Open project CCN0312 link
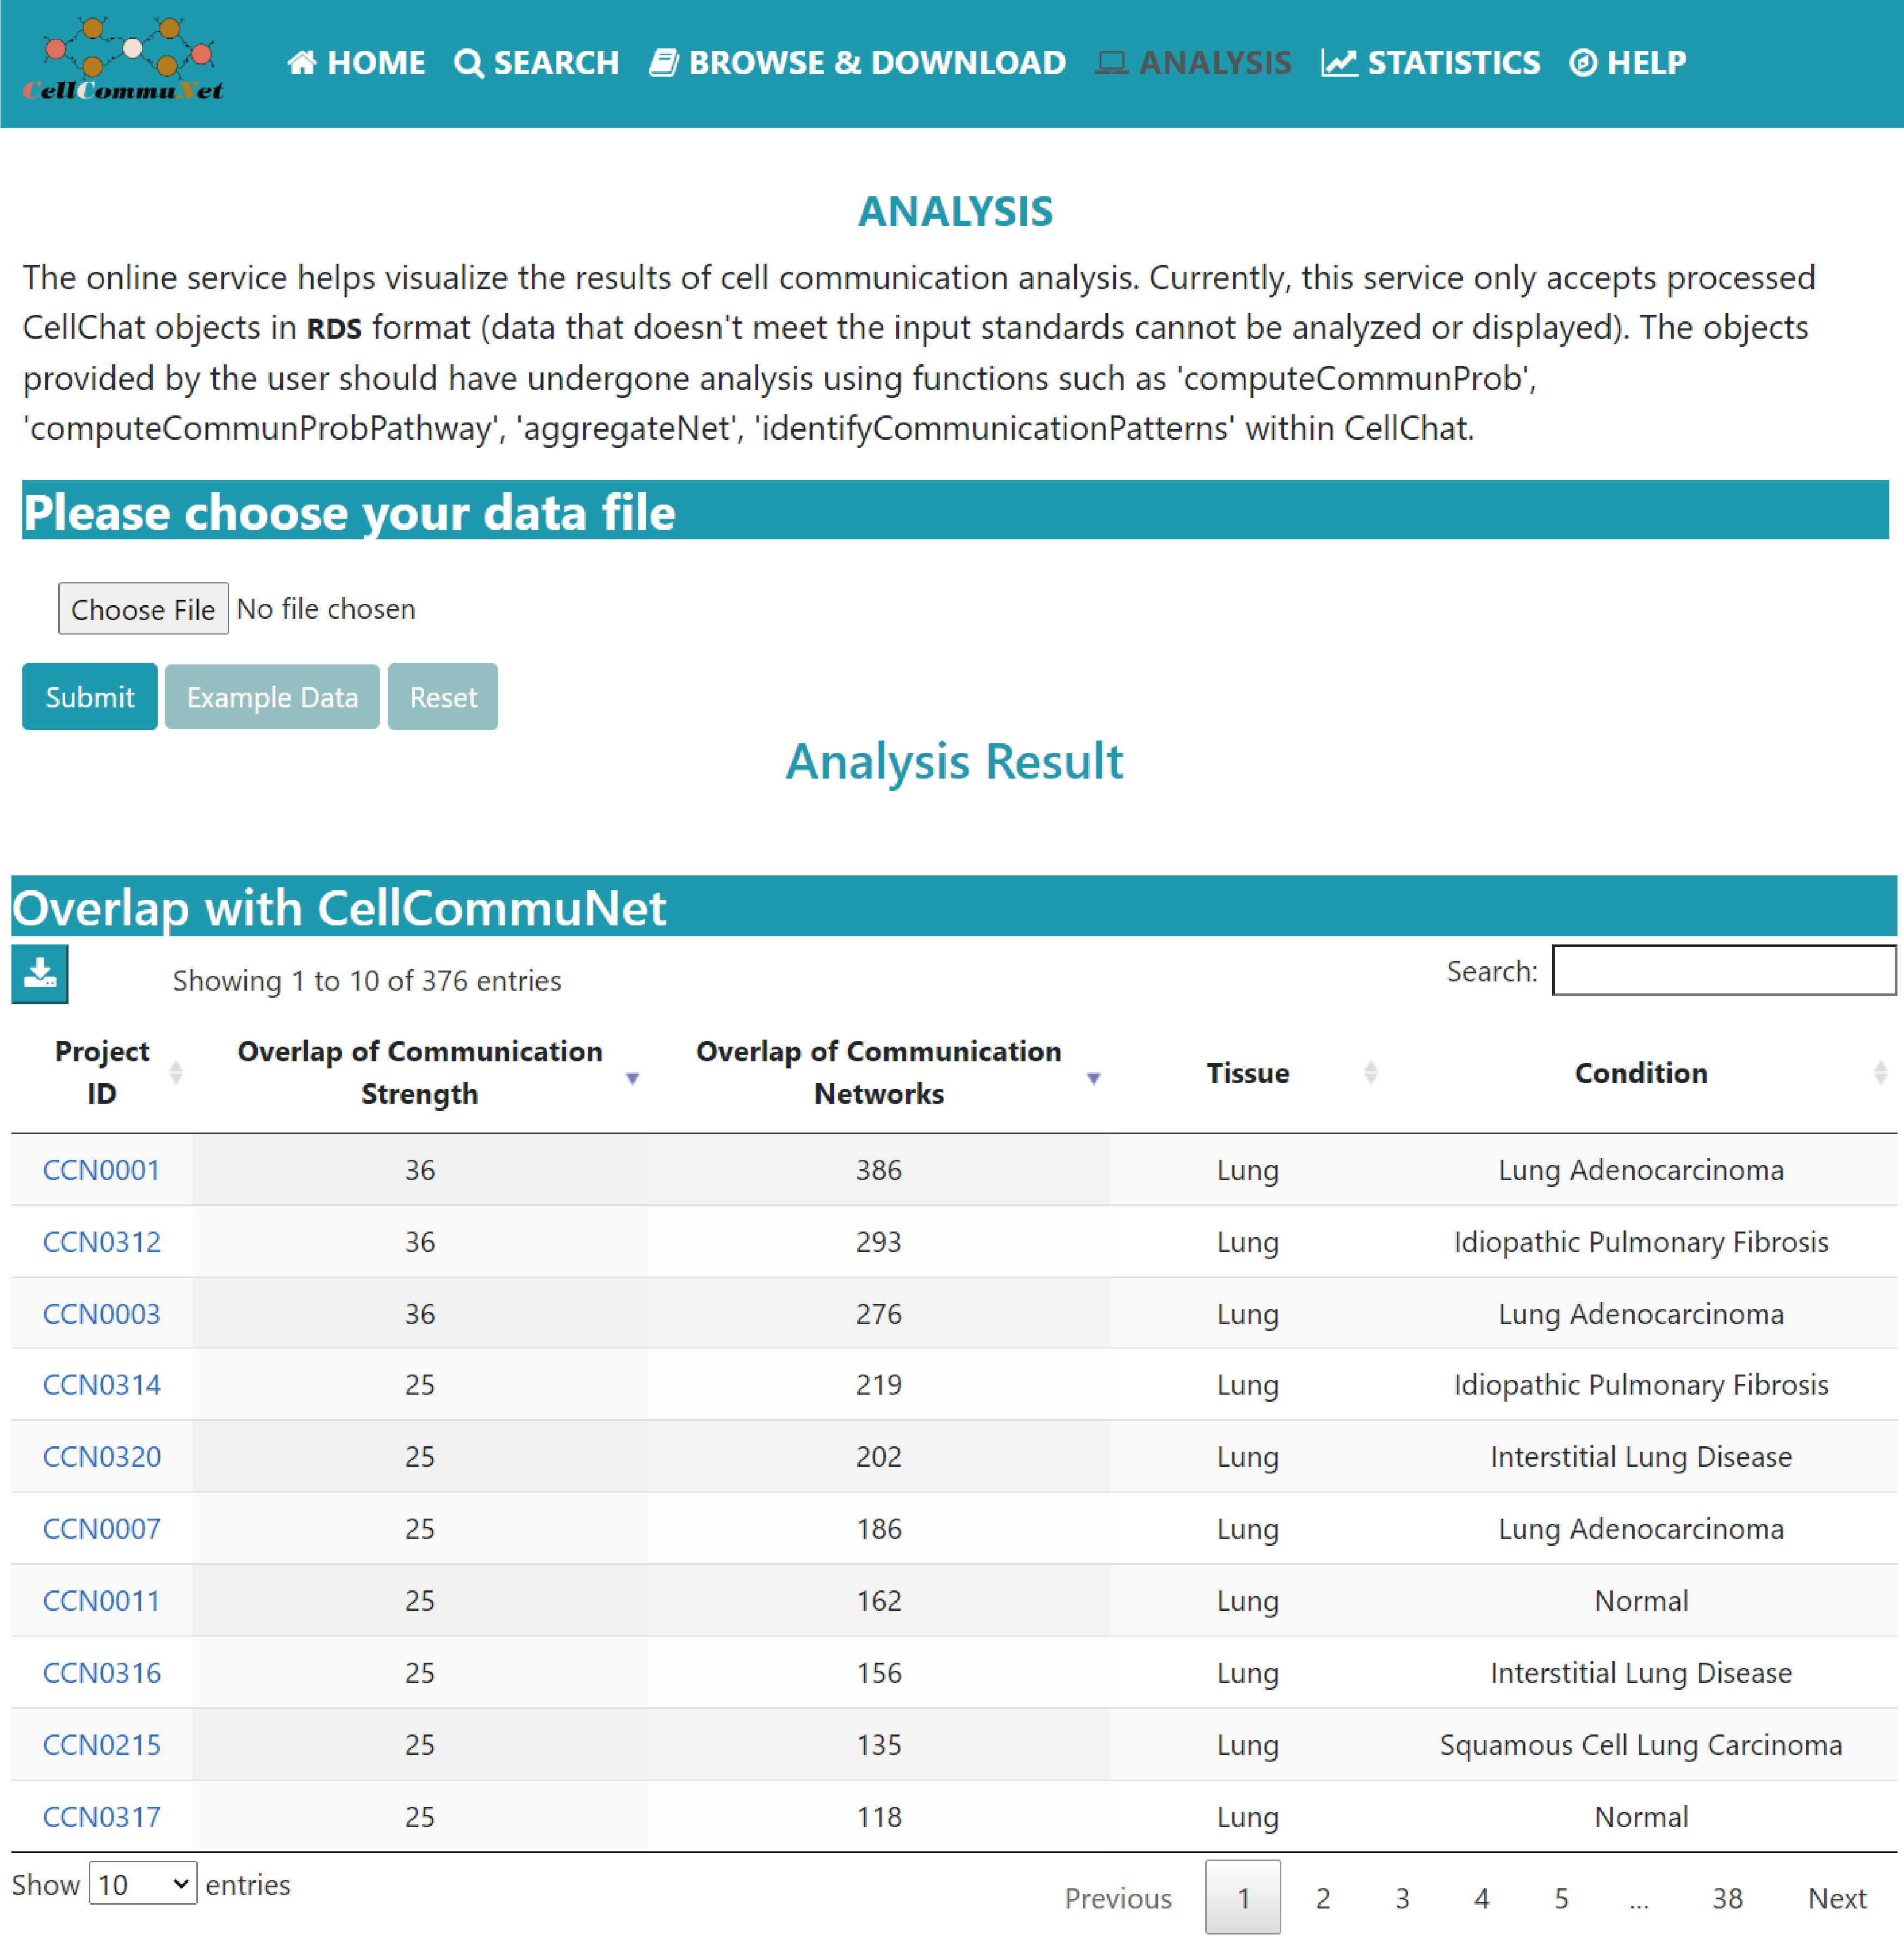Viewport: 1904px width, 1940px height. point(101,1242)
